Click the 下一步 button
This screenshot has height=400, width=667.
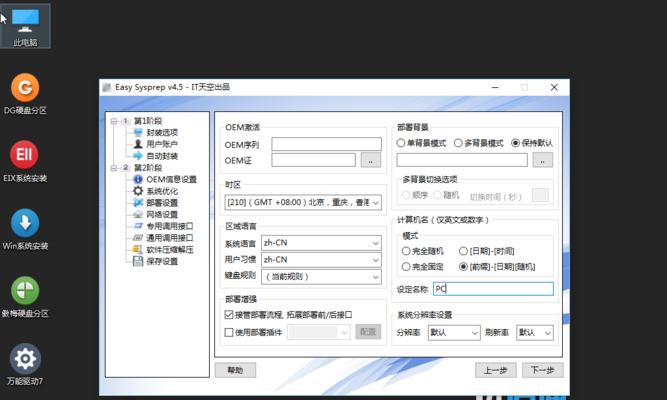coord(542,370)
